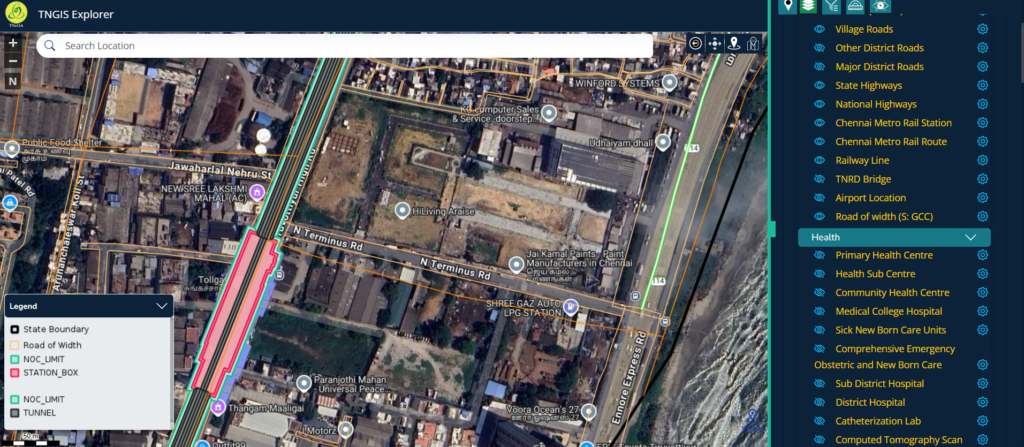This screenshot has width=1024, height=447.
Task: Open settings gear for Railway Line layer
Action: [982, 160]
